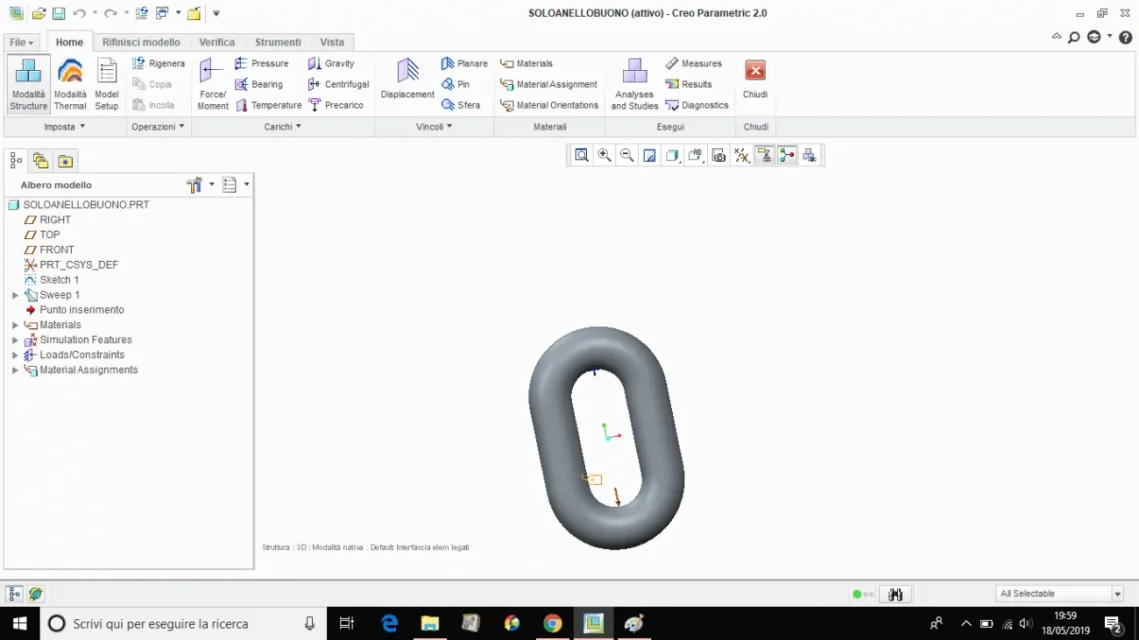Open Modalità Thermal mode
Viewport: 1139px width, 640px height.
(x=70, y=83)
